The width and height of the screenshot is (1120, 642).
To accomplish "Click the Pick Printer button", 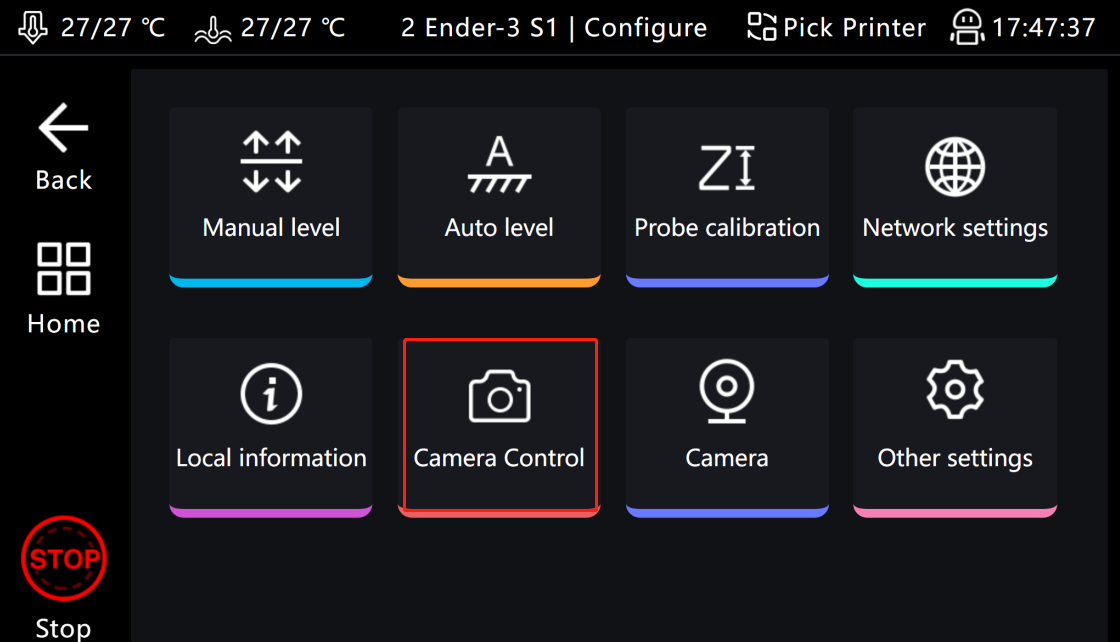I will tap(836, 27).
